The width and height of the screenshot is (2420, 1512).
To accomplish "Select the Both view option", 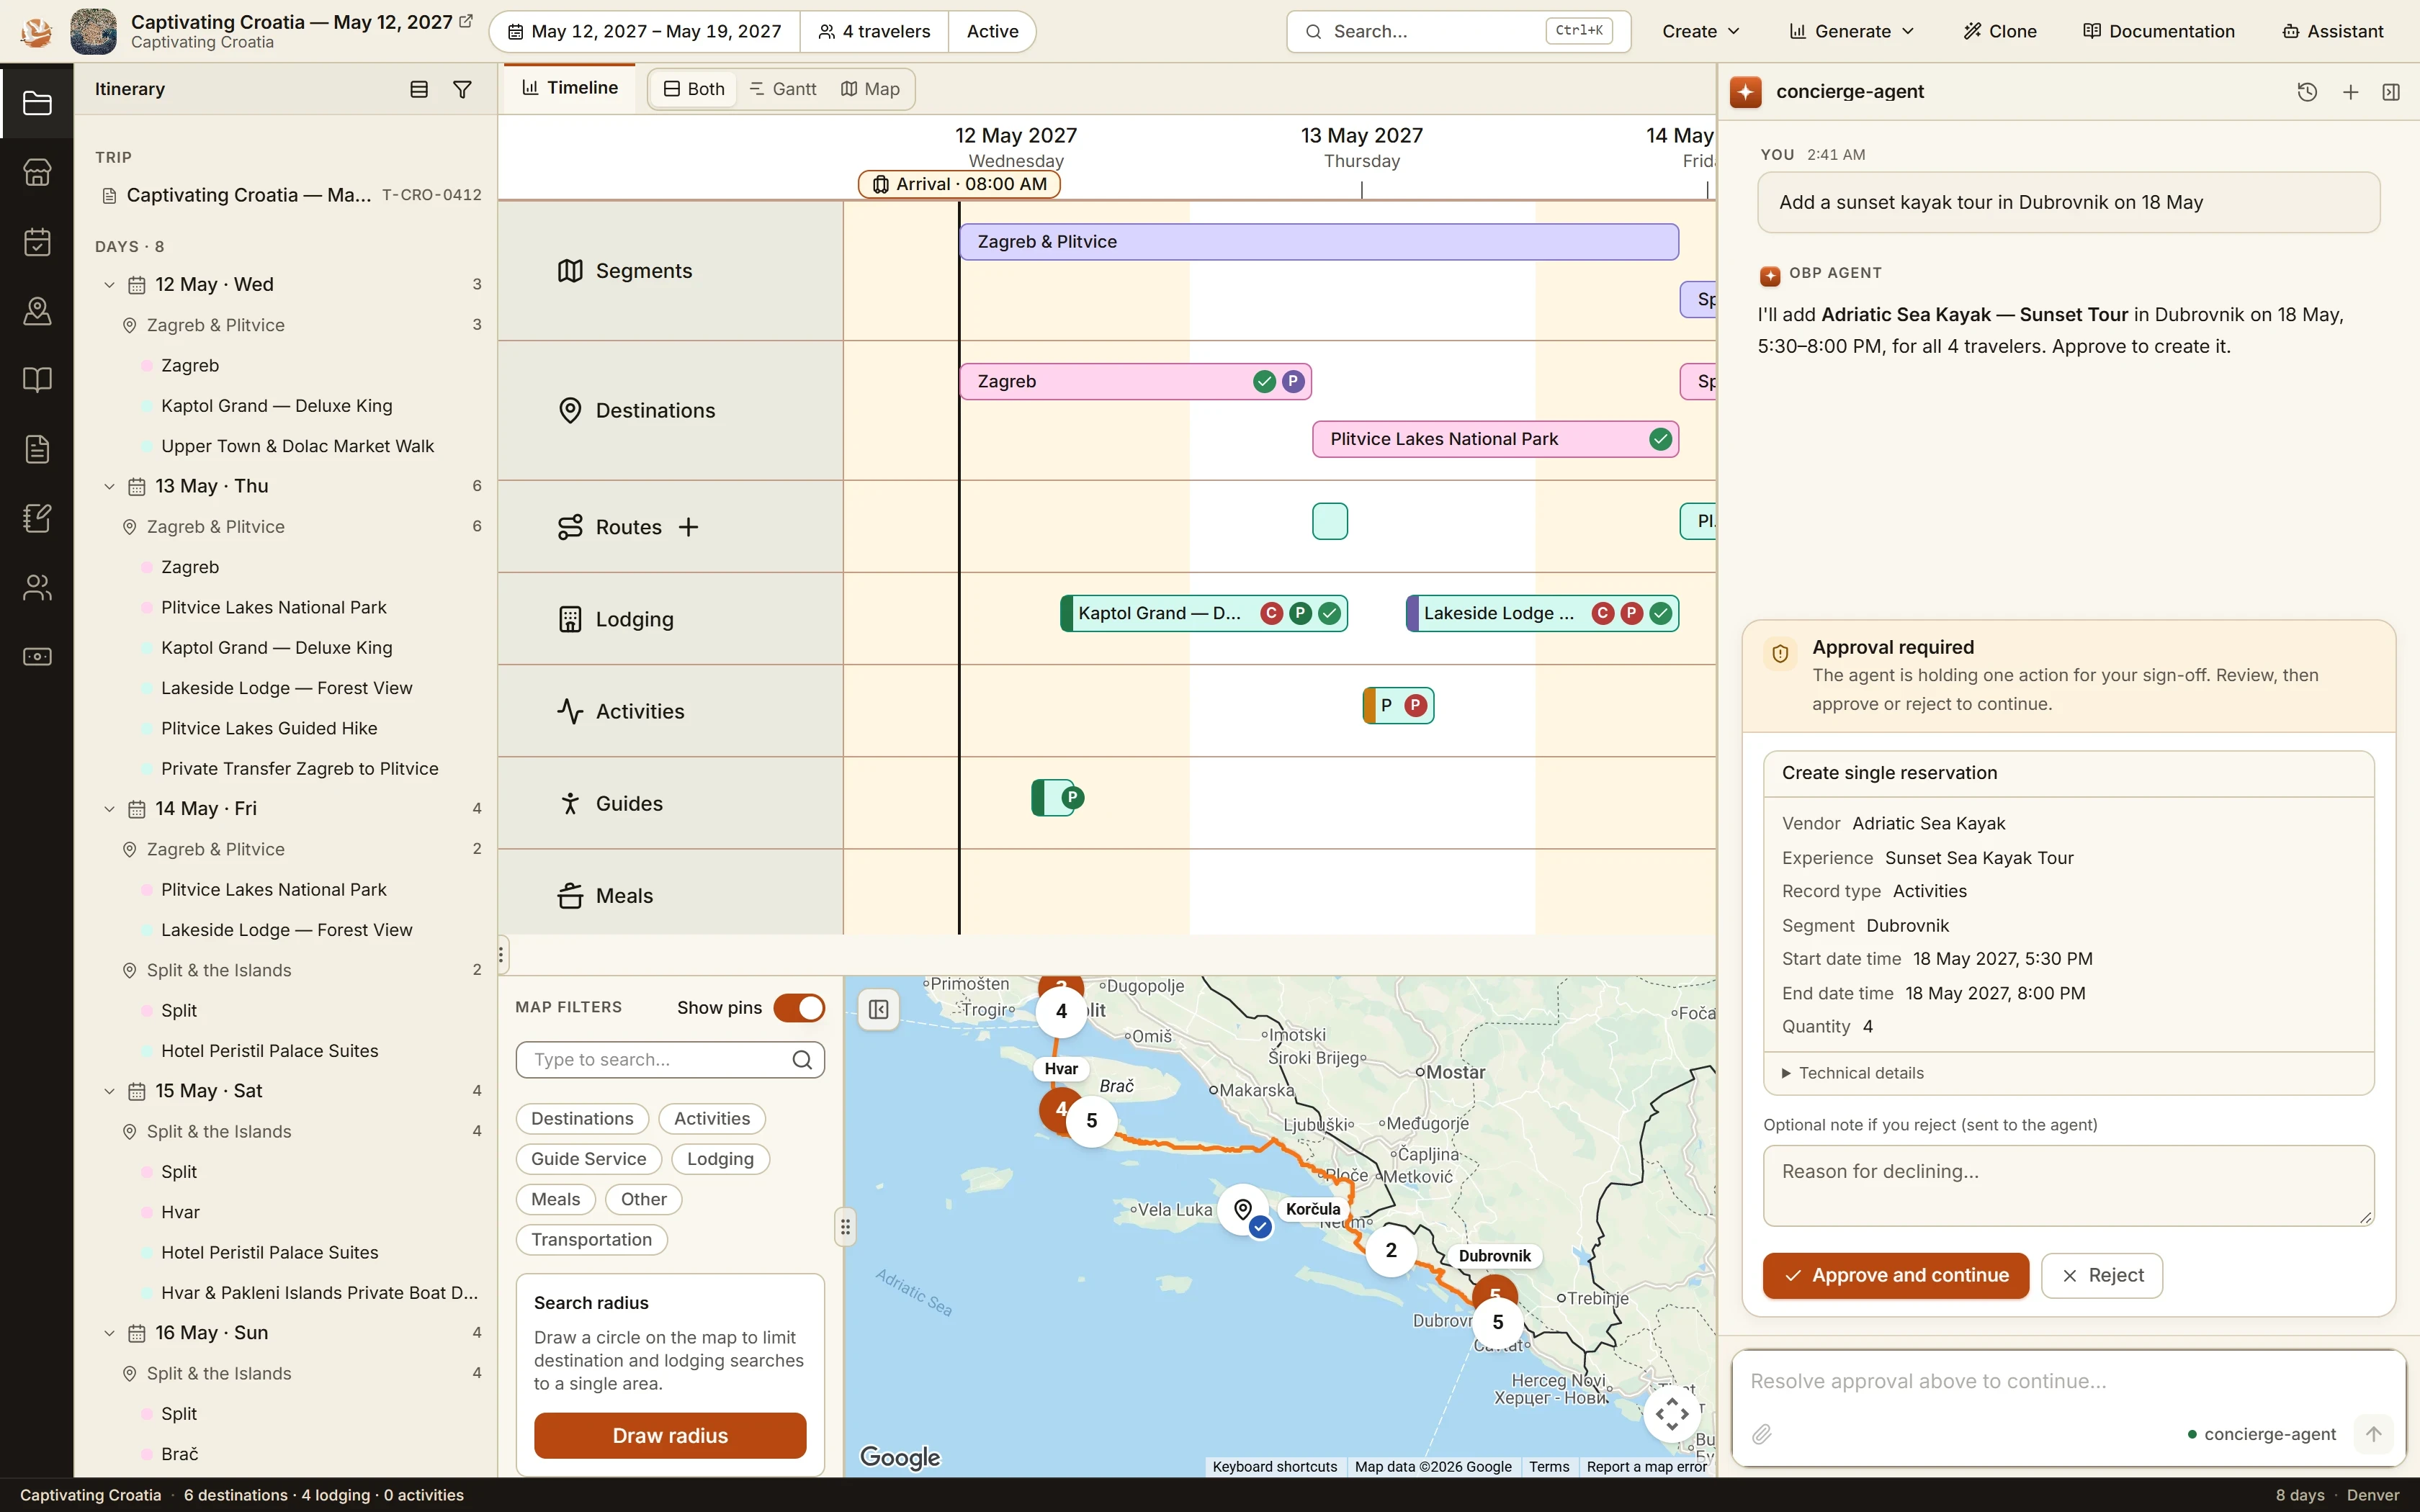I will (x=694, y=89).
